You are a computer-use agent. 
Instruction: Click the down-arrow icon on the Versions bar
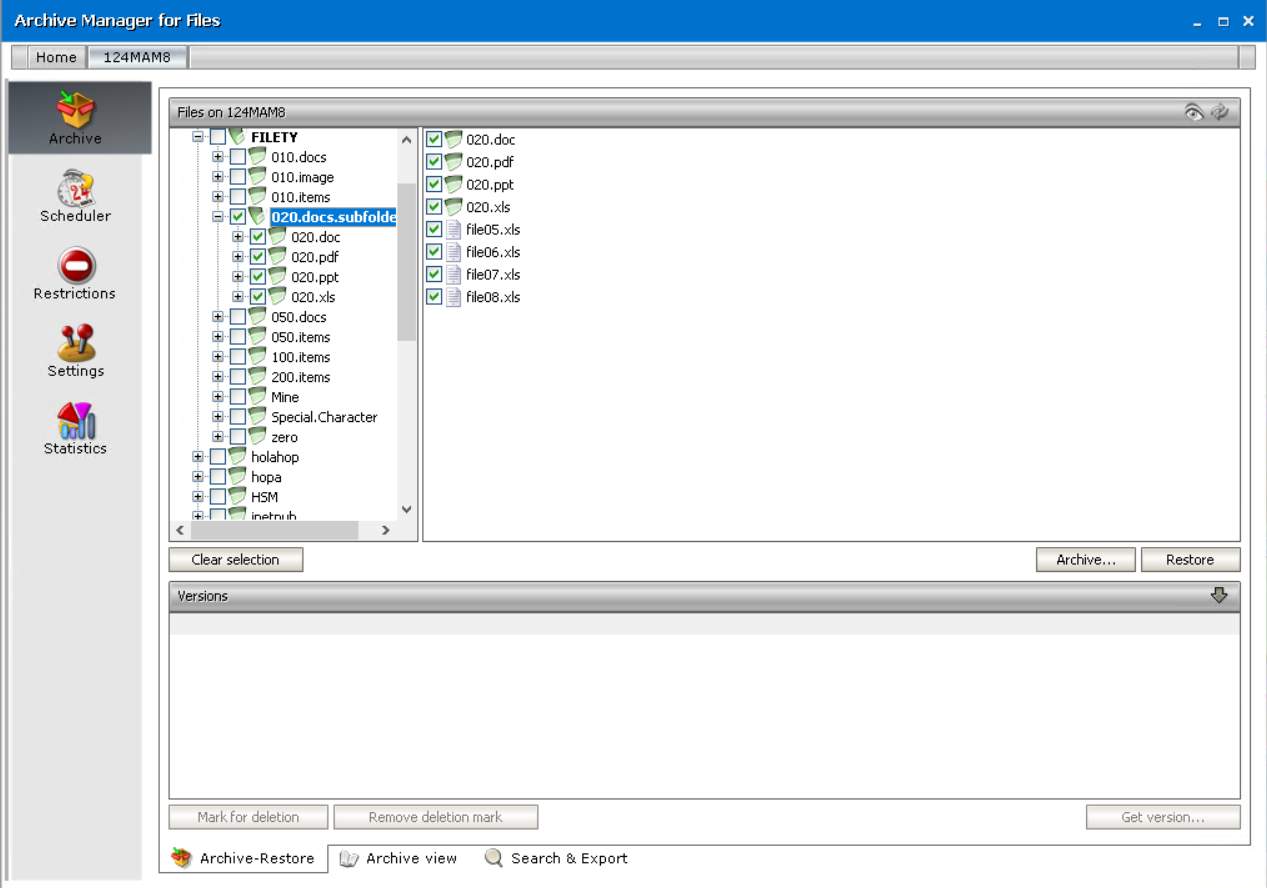pos(1220,595)
